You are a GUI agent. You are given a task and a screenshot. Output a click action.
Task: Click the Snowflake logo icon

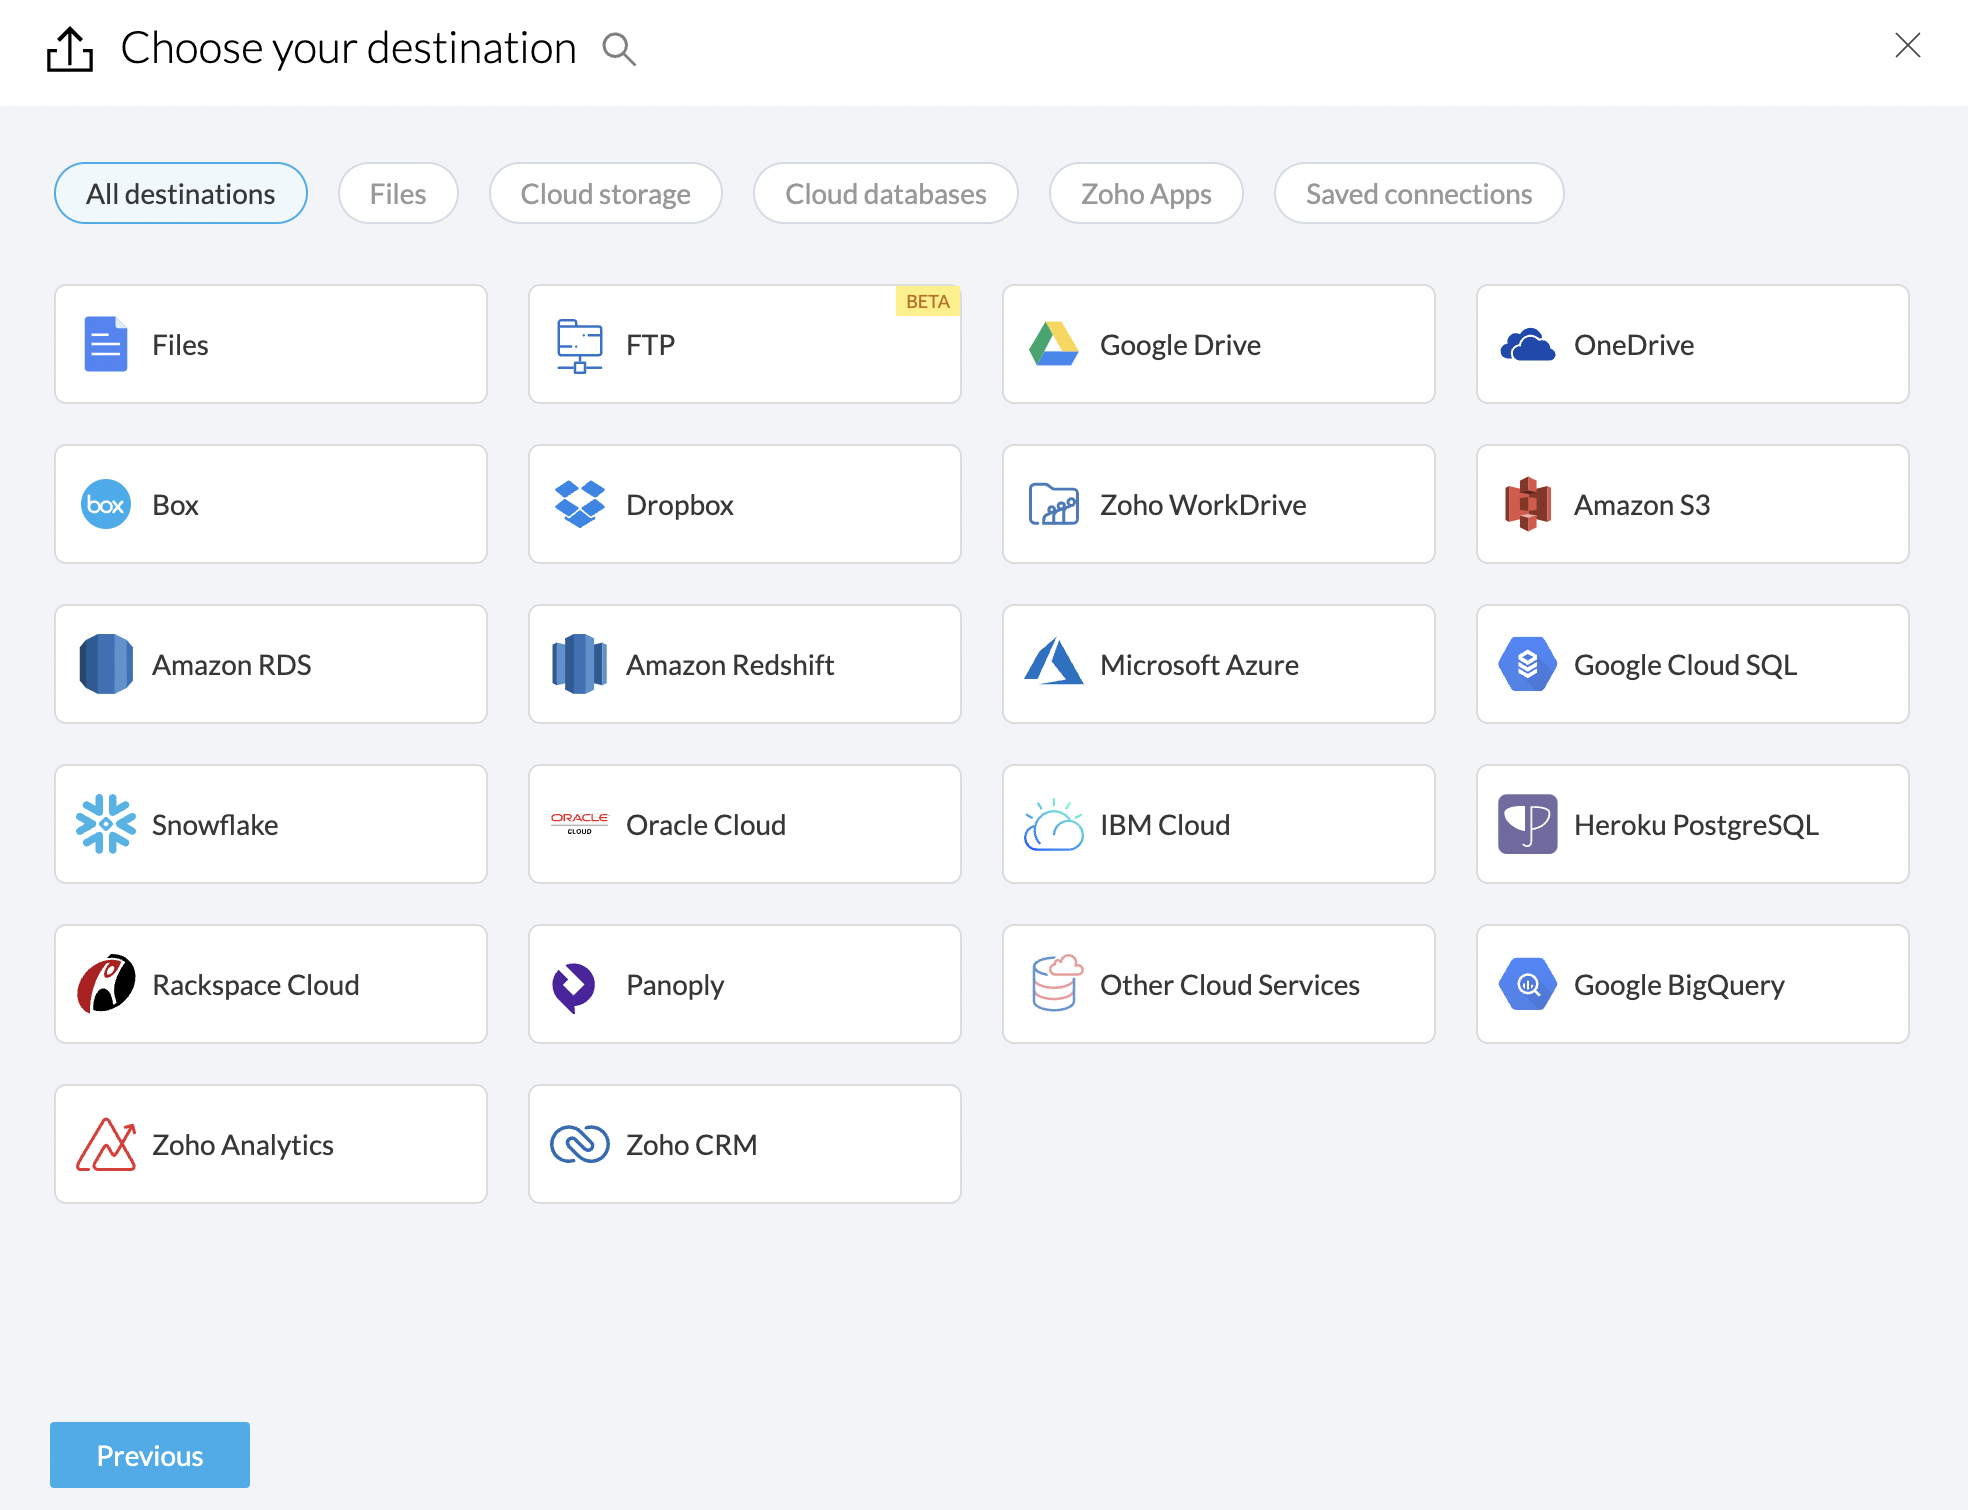pyautogui.click(x=106, y=824)
